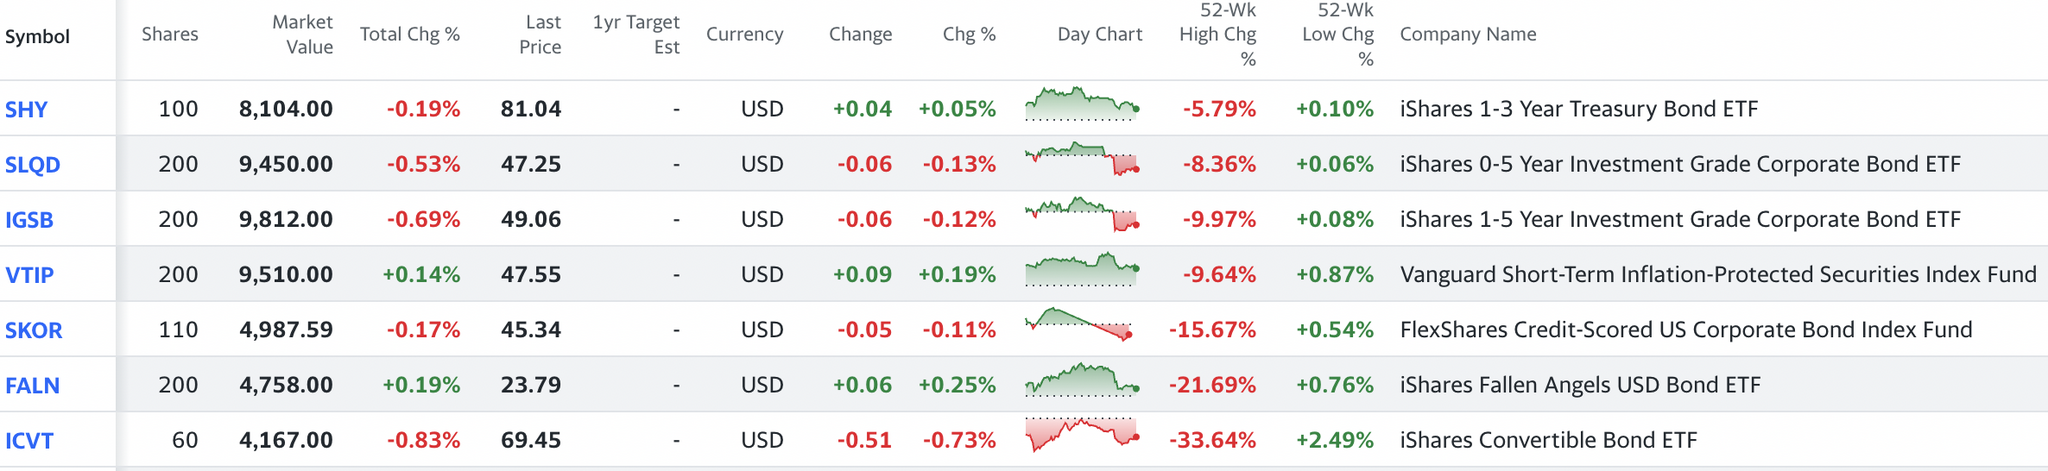This screenshot has height=471, width=2048.
Task: Sort by Company Name column header
Action: (1468, 35)
